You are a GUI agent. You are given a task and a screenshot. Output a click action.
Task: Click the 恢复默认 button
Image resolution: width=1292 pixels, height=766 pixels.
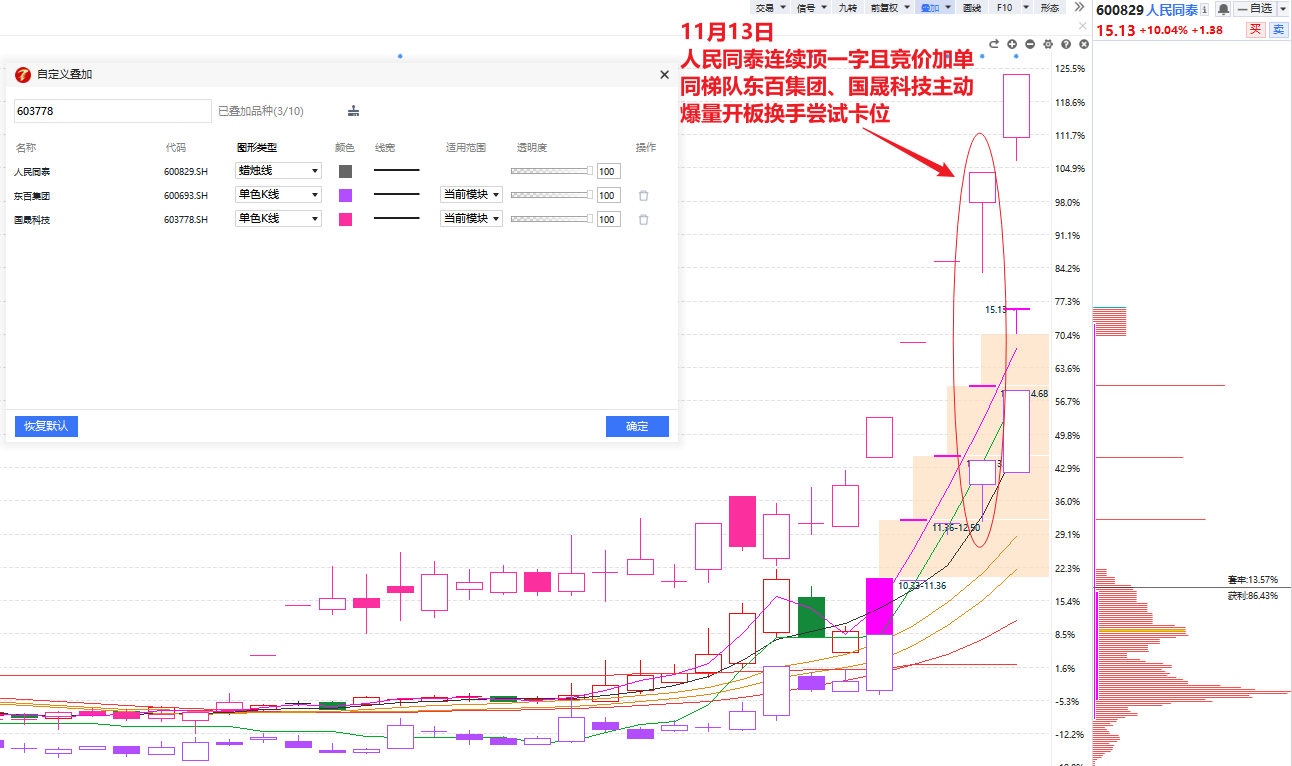pyautogui.click(x=46, y=426)
